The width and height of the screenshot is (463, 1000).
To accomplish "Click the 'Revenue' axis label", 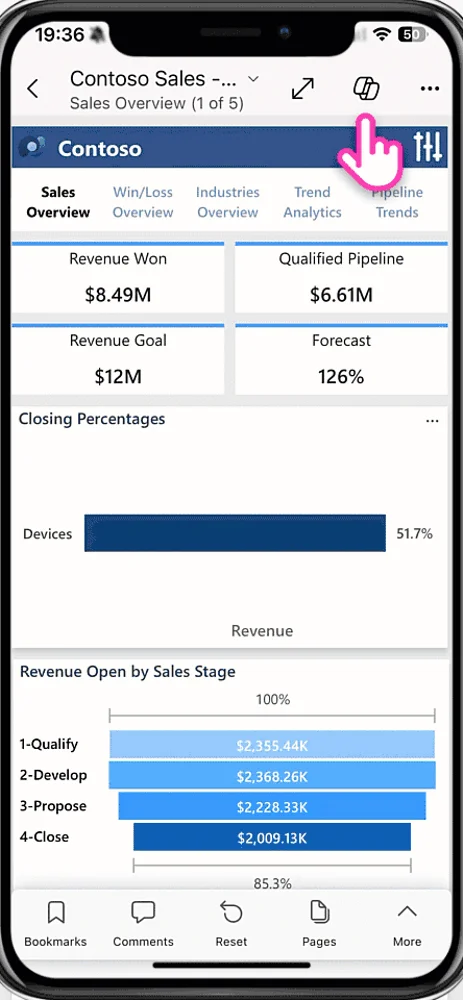I will pyautogui.click(x=262, y=631).
